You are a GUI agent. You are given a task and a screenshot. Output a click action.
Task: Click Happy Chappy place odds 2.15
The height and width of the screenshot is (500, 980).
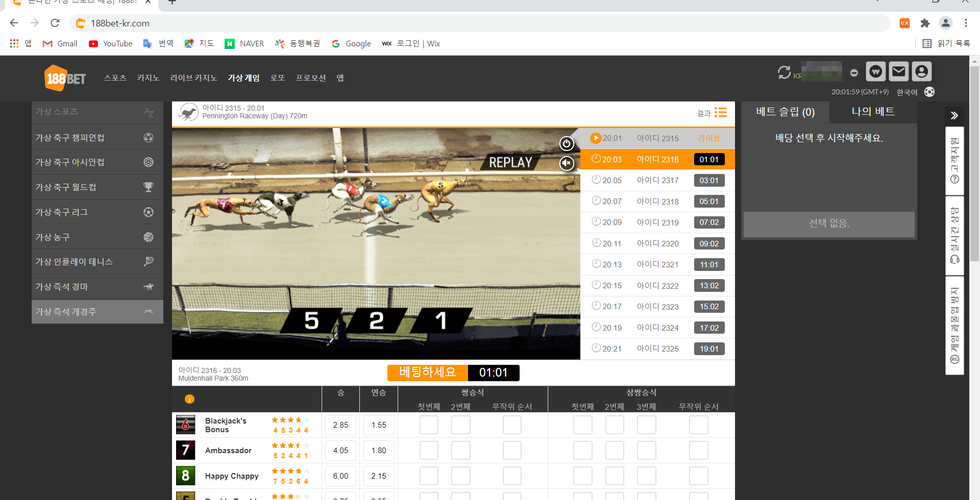(379, 476)
